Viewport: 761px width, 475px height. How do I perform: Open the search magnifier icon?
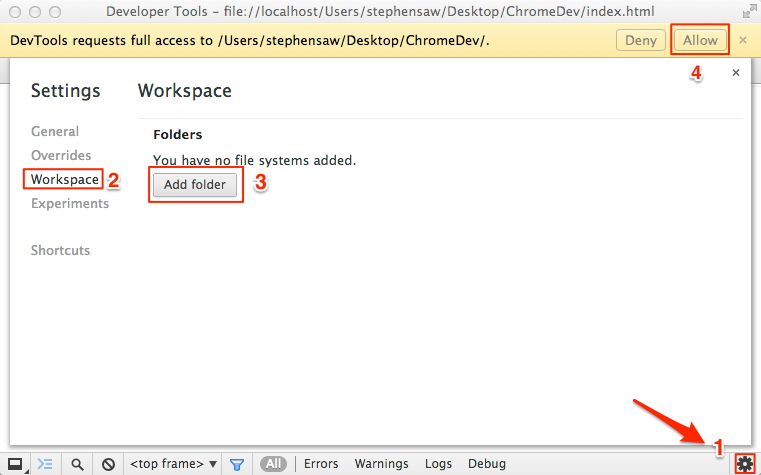77,464
